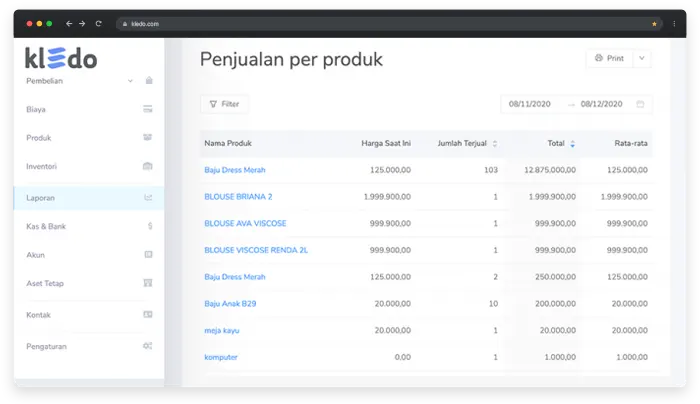The width and height of the screenshot is (700, 404).
Task: Click the Biaya card icon
Action: click(148, 109)
